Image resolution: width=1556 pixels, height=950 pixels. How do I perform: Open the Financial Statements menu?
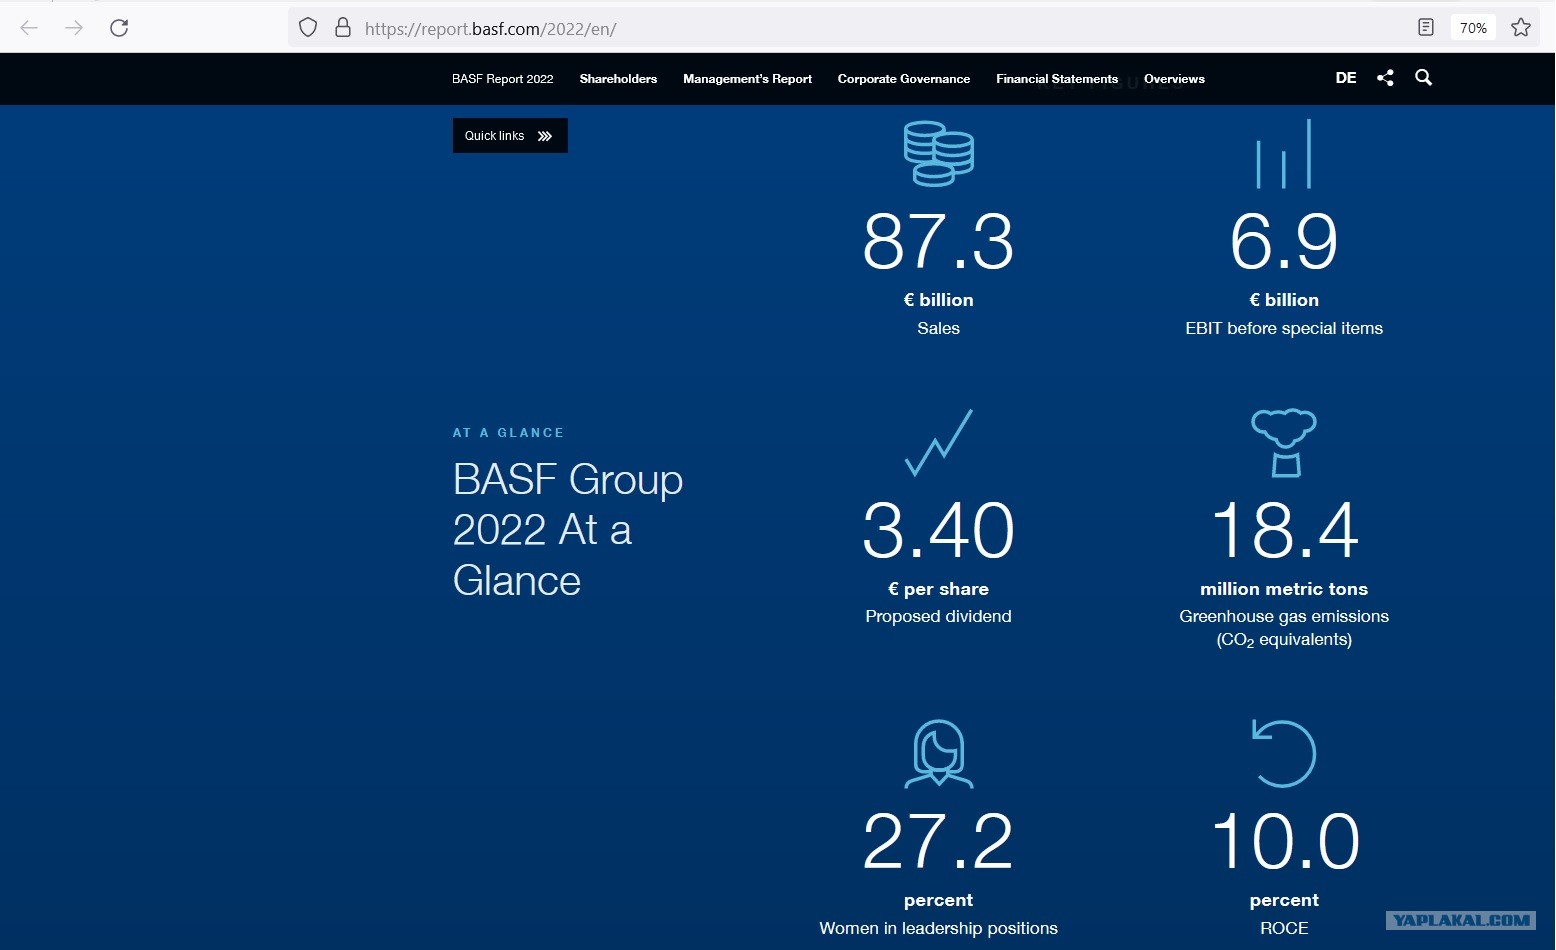click(1057, 79)
